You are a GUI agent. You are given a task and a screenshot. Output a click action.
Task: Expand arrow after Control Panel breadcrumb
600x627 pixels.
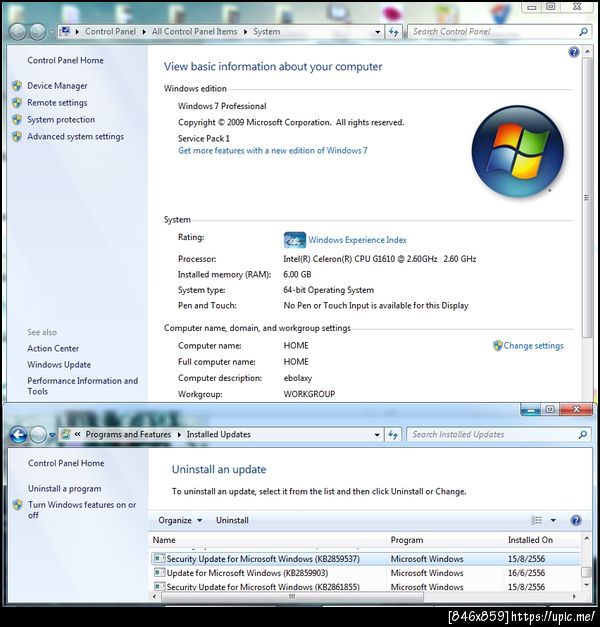(x=144, y=32)
